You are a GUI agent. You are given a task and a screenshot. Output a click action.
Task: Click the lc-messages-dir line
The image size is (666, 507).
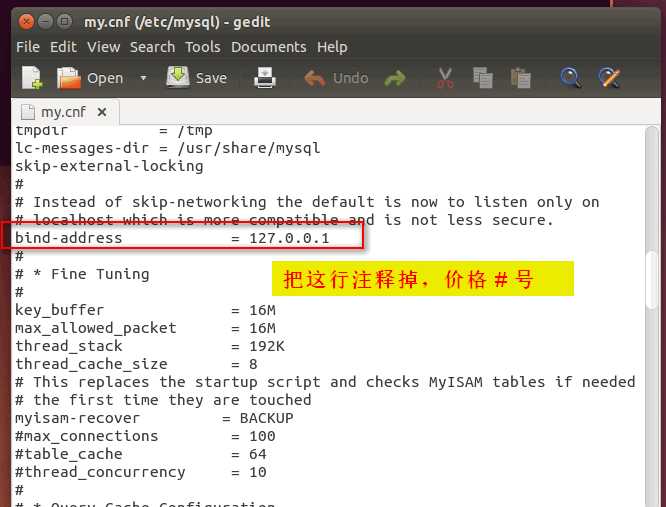point(168,148)
